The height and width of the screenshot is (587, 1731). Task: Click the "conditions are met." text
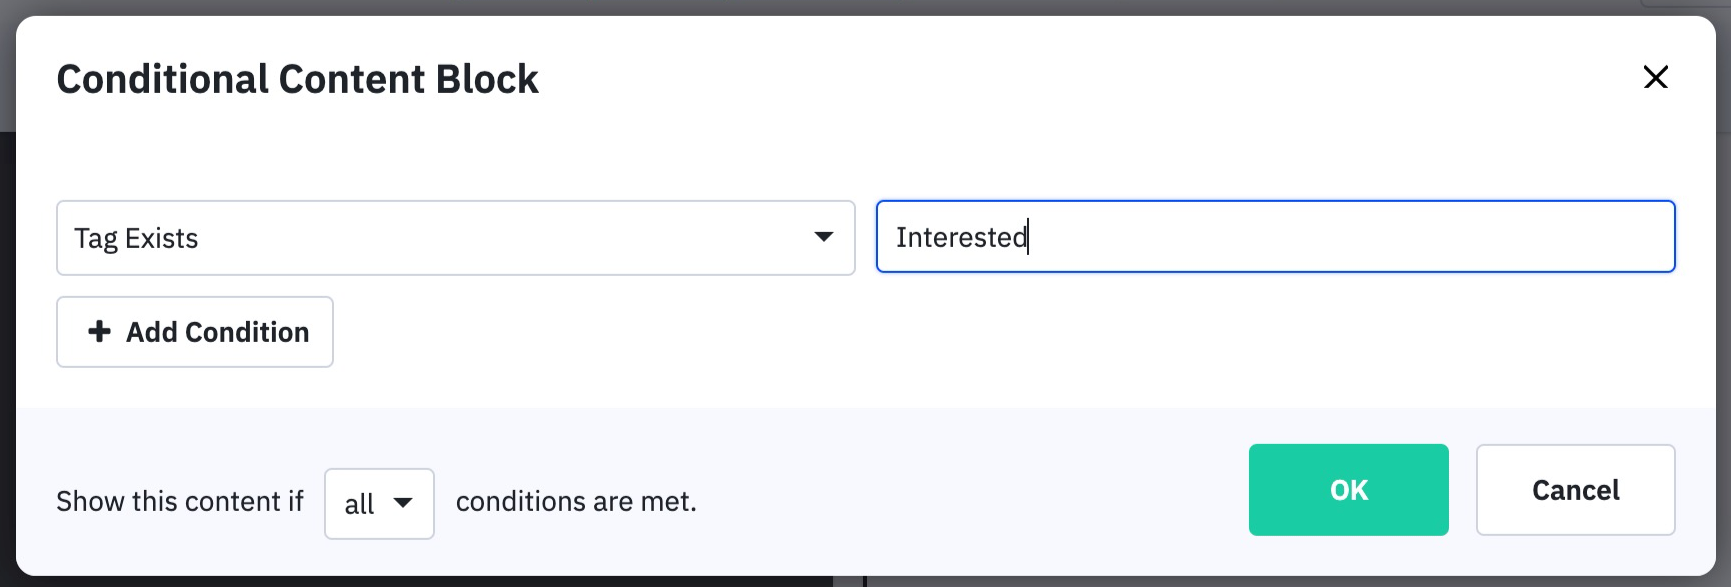576,501
